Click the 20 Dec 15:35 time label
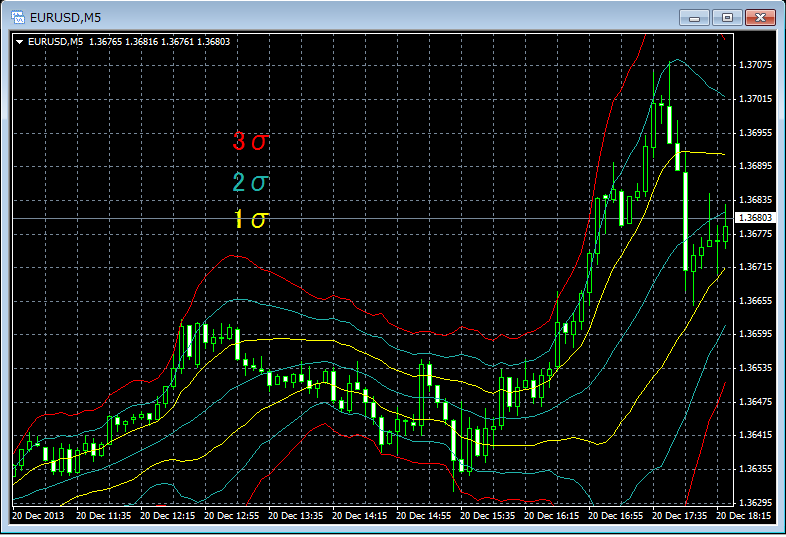This screenshot has width=786, height=537. [490, 516]
